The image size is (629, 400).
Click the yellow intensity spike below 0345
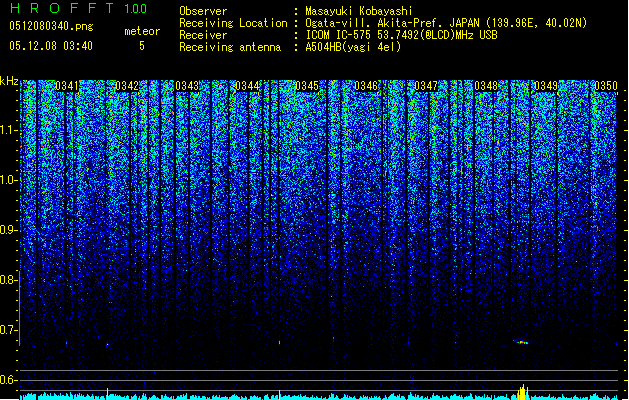coord(280,394)
